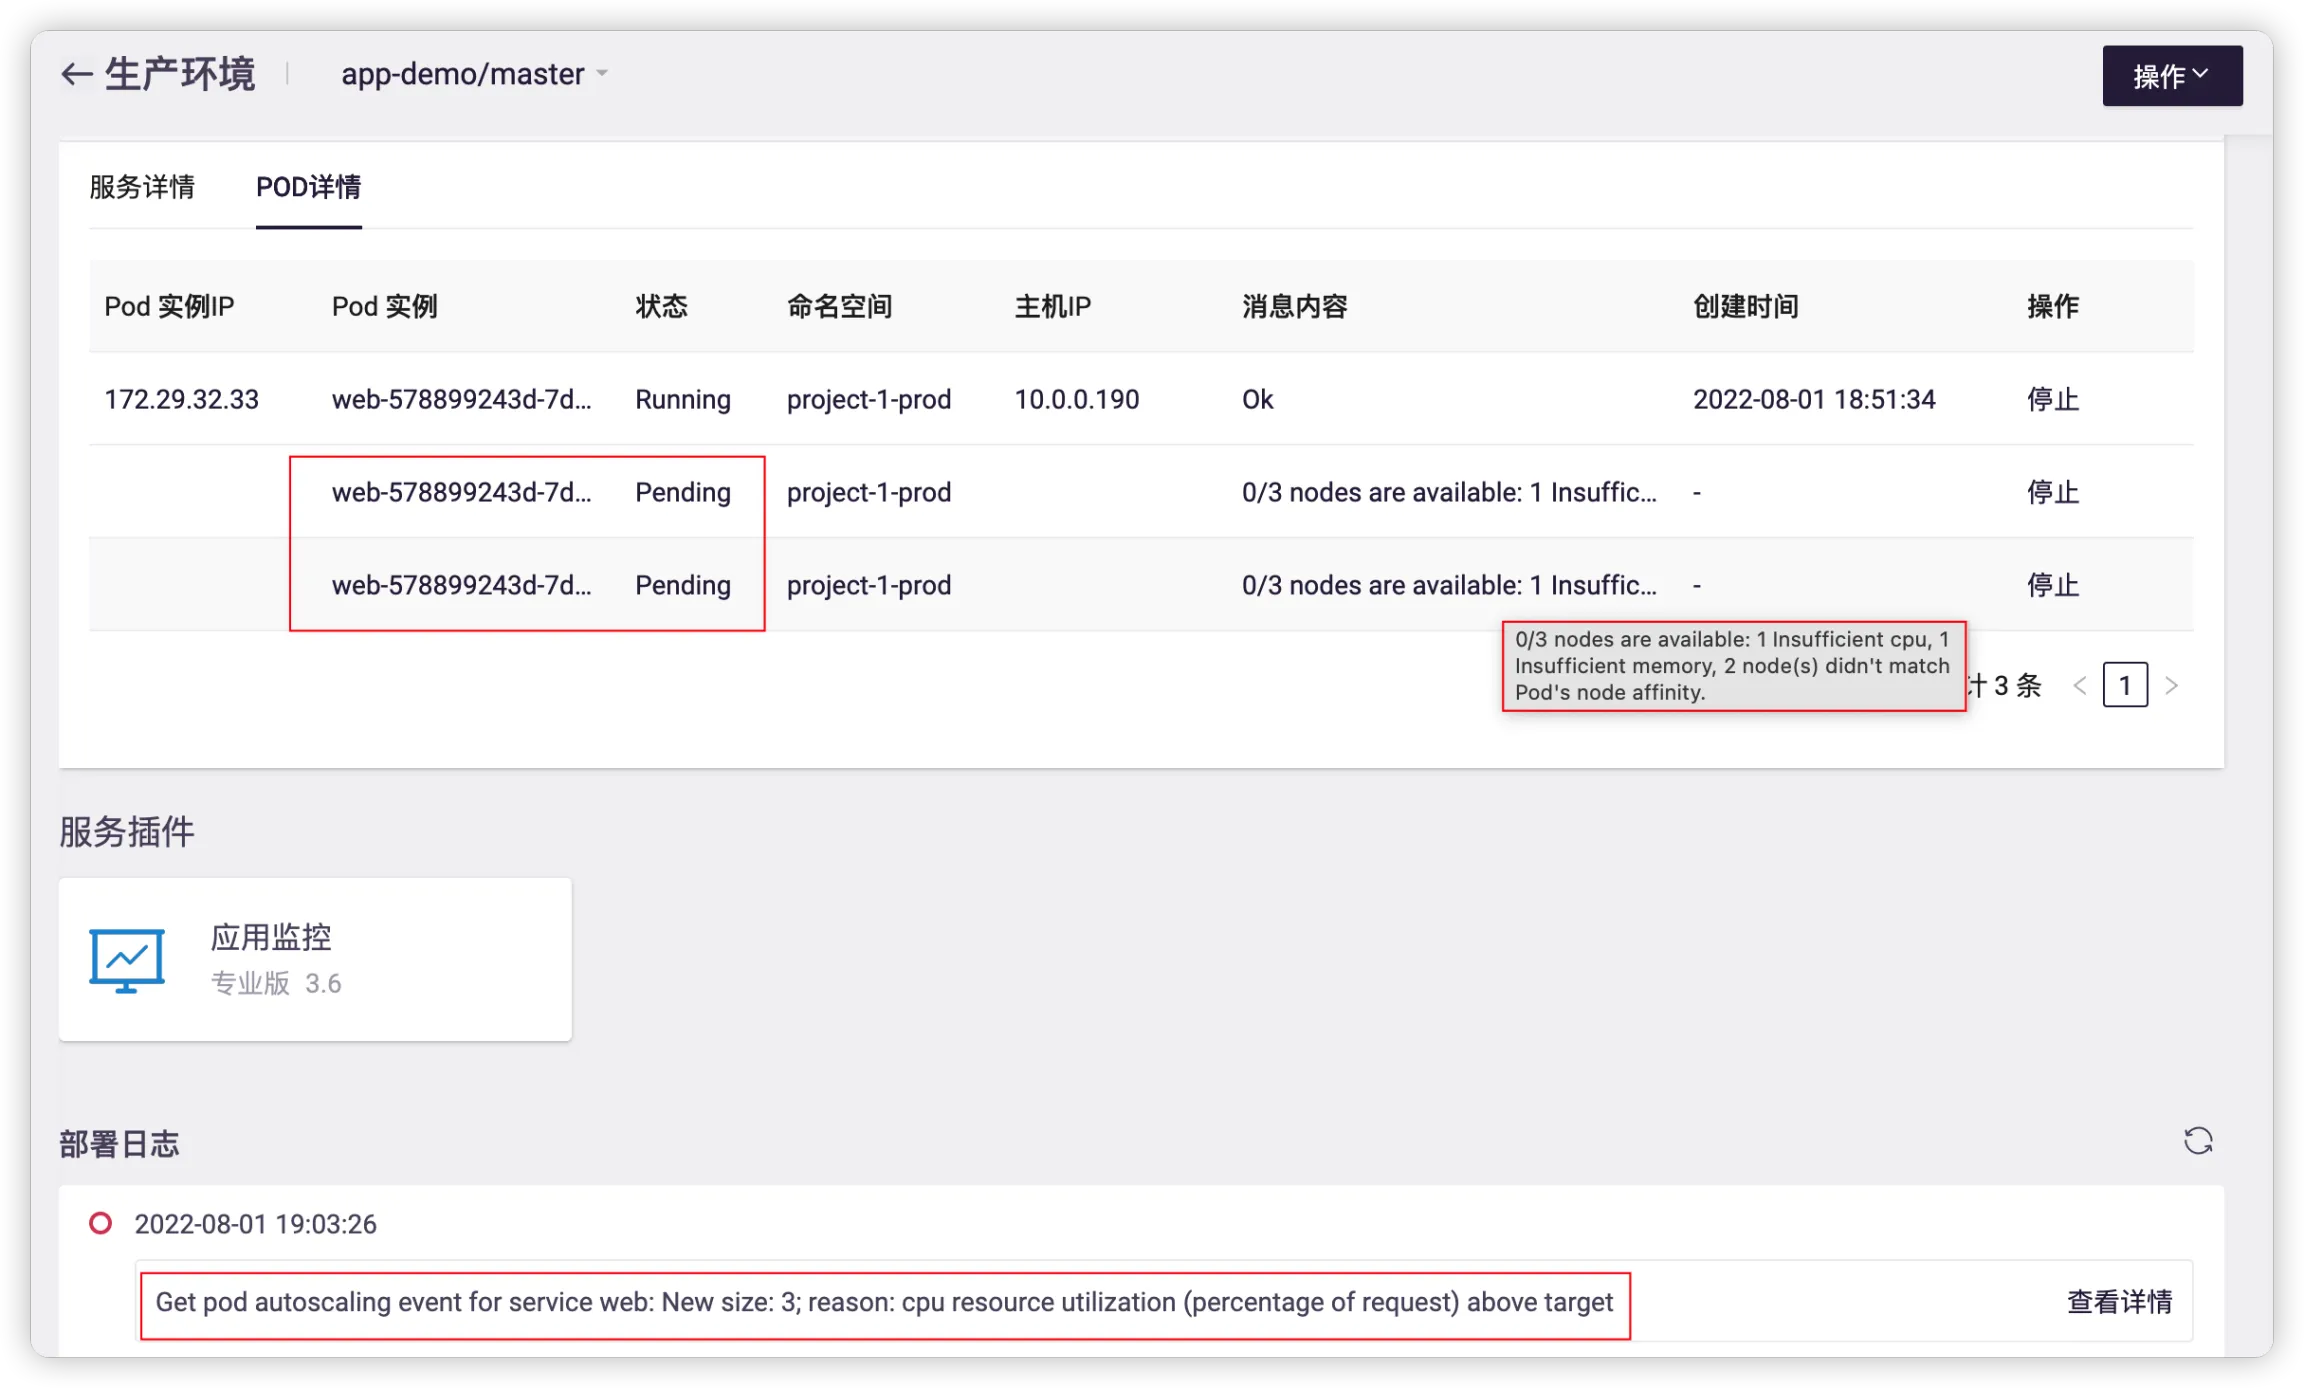The image size is (2304, 1388).
Task: Click the autoscaling event log message
Action: click(884, 1303)
